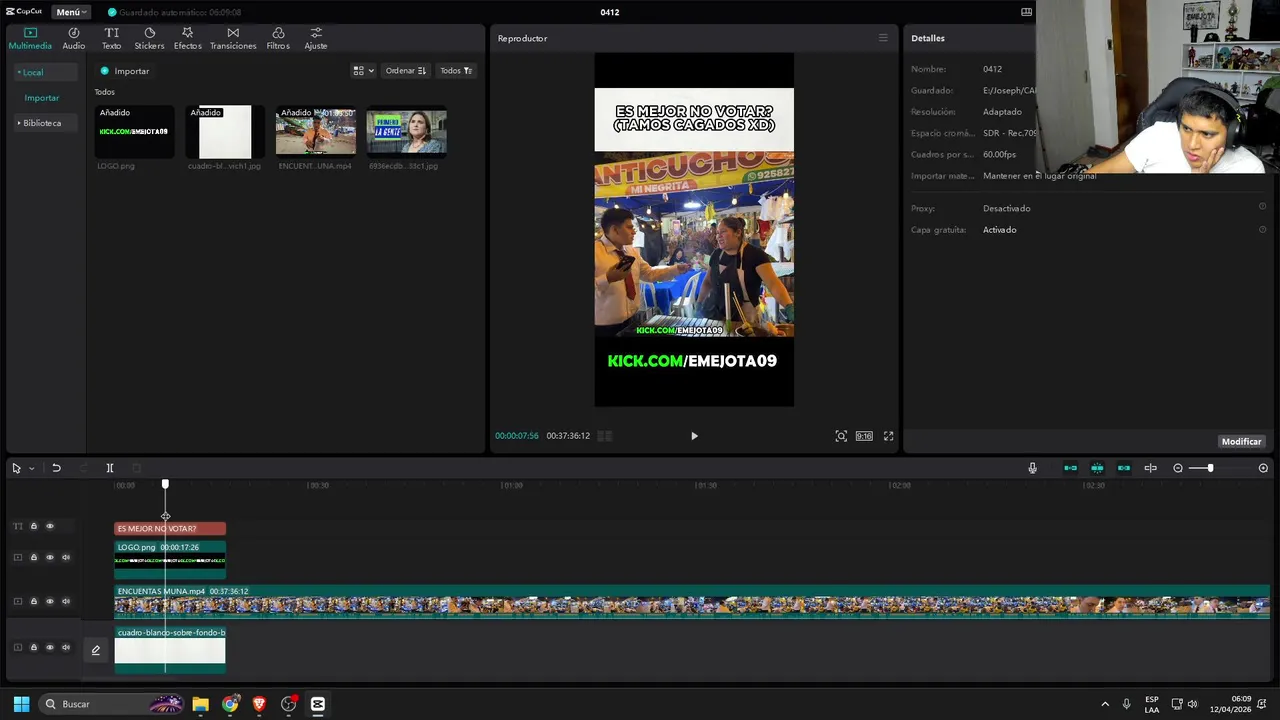The image size is (1280, 720).
Task: Select the LOGO.png timeline clip
Action: (170, 560)
